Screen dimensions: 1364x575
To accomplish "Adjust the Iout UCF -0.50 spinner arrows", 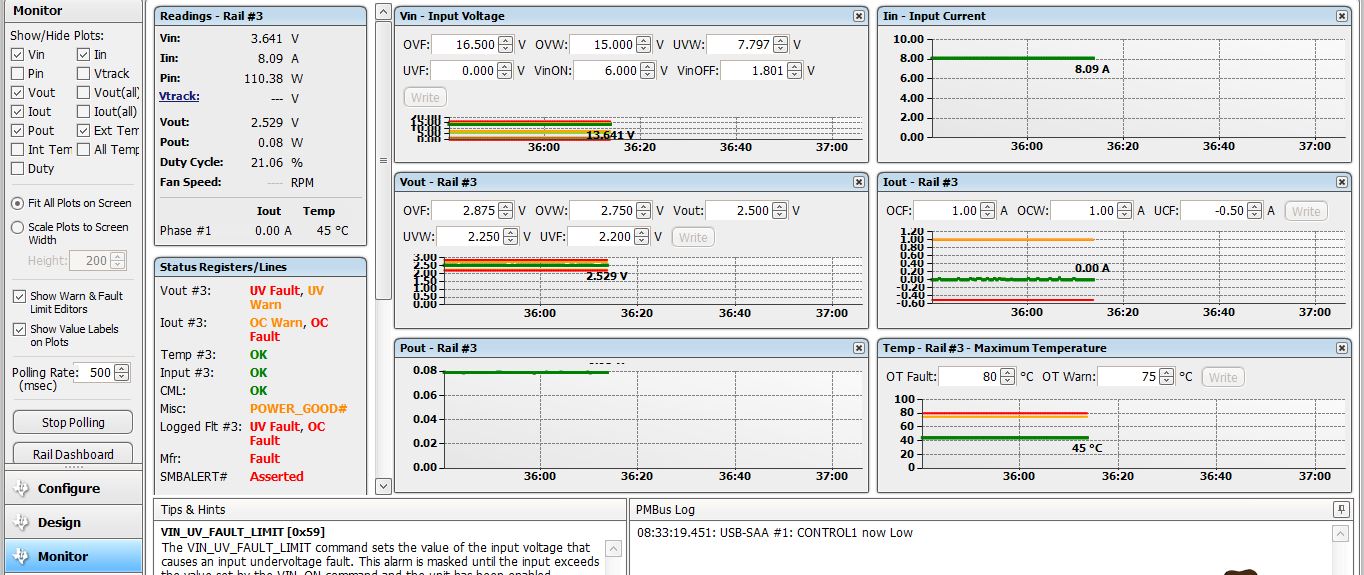I will [x=1255, y=211].
